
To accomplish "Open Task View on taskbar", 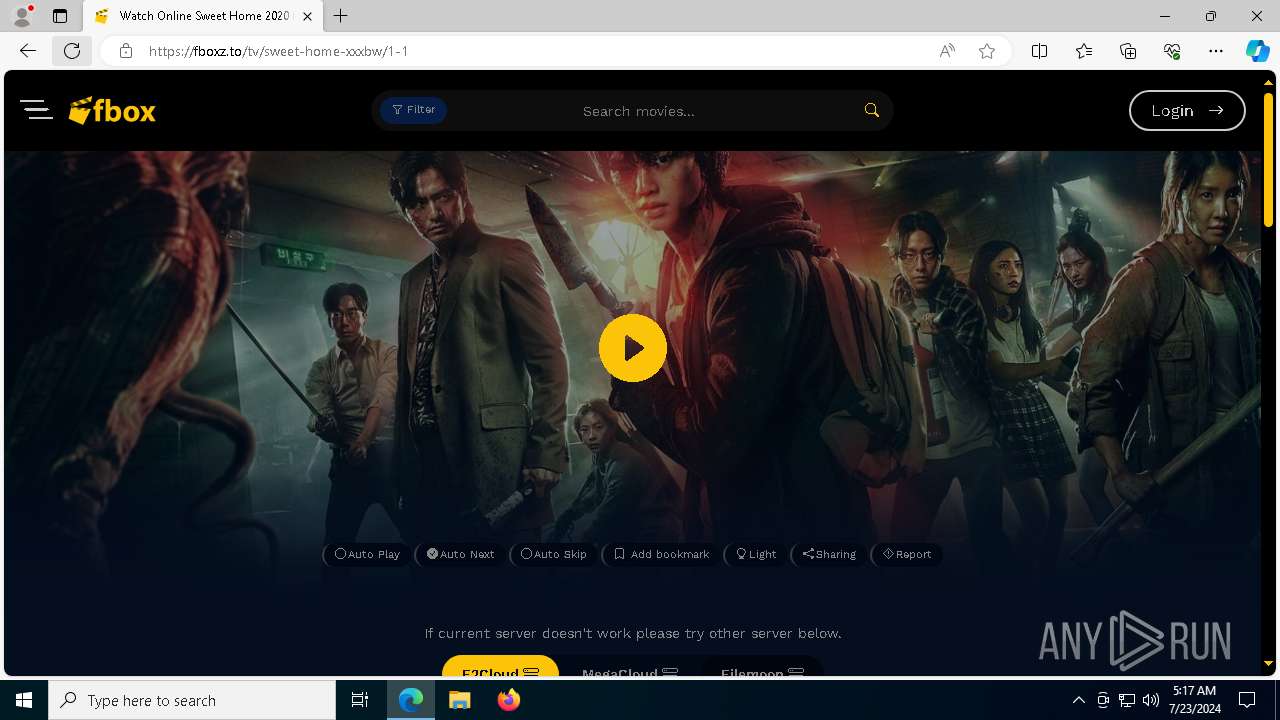I will 360,700.
